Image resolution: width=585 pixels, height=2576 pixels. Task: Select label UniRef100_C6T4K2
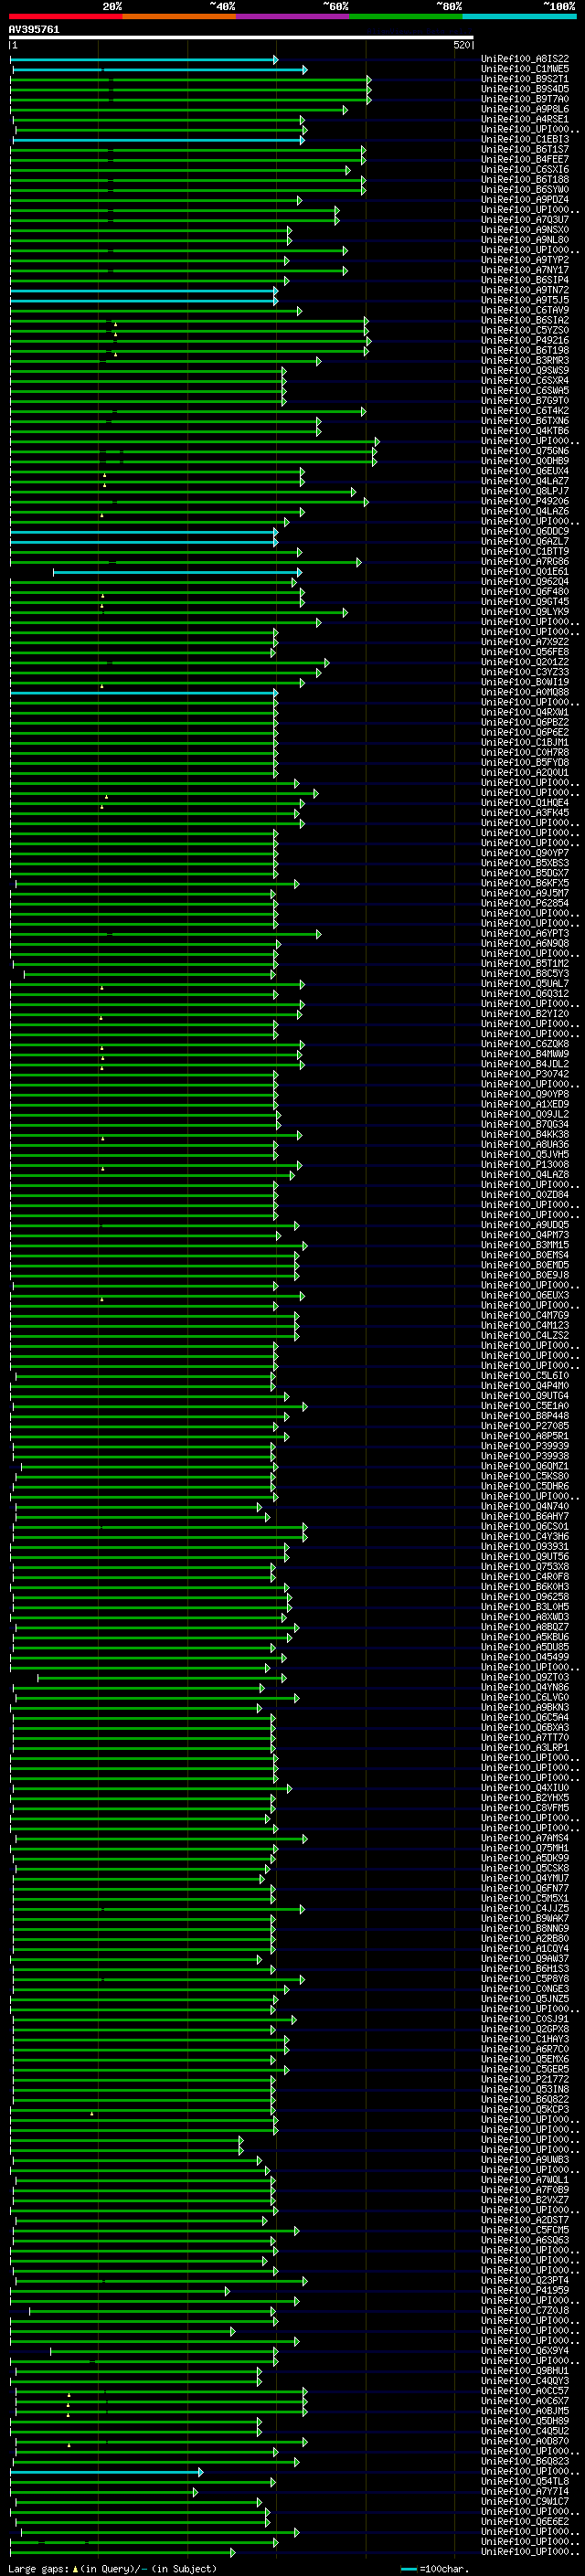tap(525, 411)
